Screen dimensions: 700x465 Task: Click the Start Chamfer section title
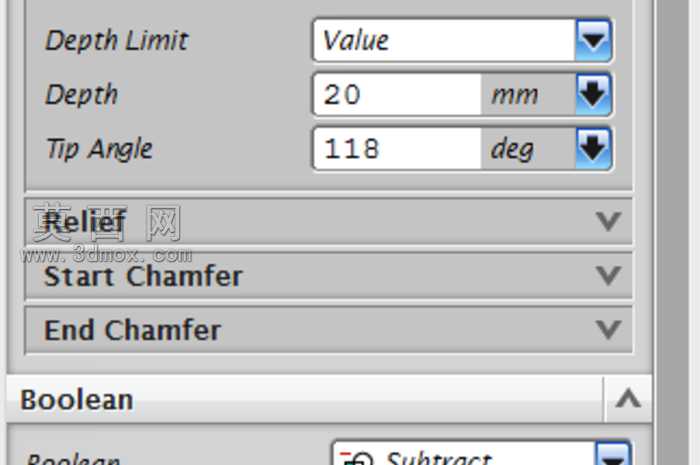tap(143, 276)
